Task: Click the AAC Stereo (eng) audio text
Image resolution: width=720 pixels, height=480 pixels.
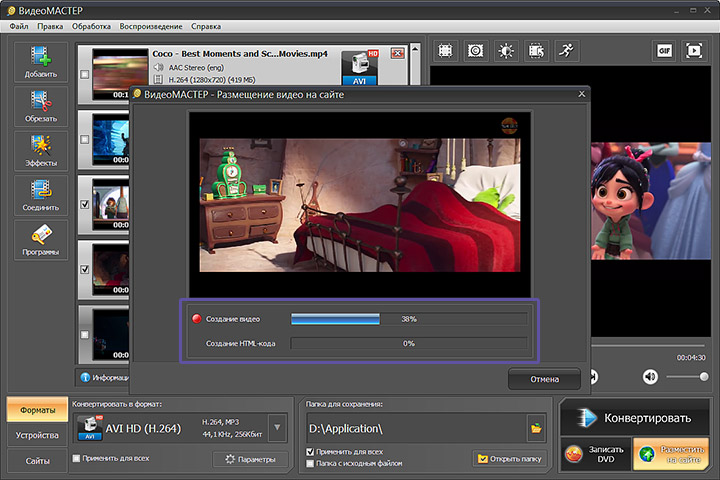Action: (x=196, y=68)
